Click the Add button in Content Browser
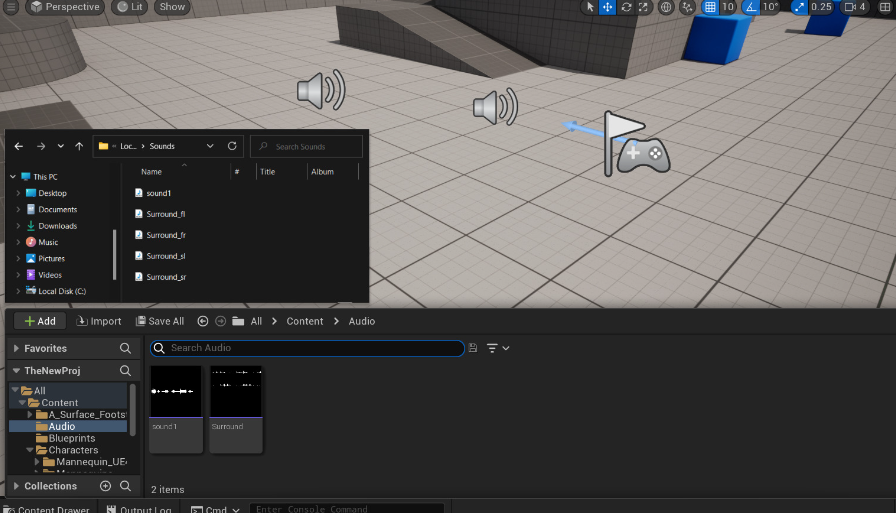 point(40,321)
